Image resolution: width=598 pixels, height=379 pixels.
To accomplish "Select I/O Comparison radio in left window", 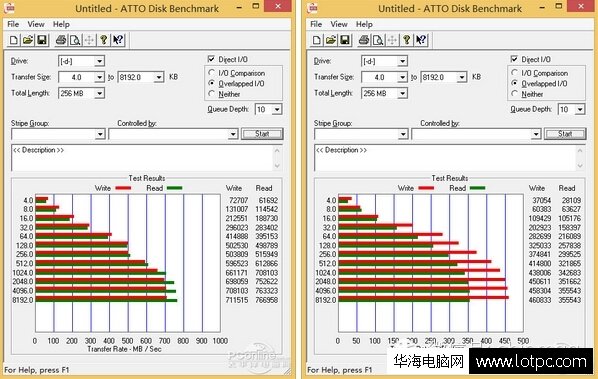I will click(x=212, y=72).
